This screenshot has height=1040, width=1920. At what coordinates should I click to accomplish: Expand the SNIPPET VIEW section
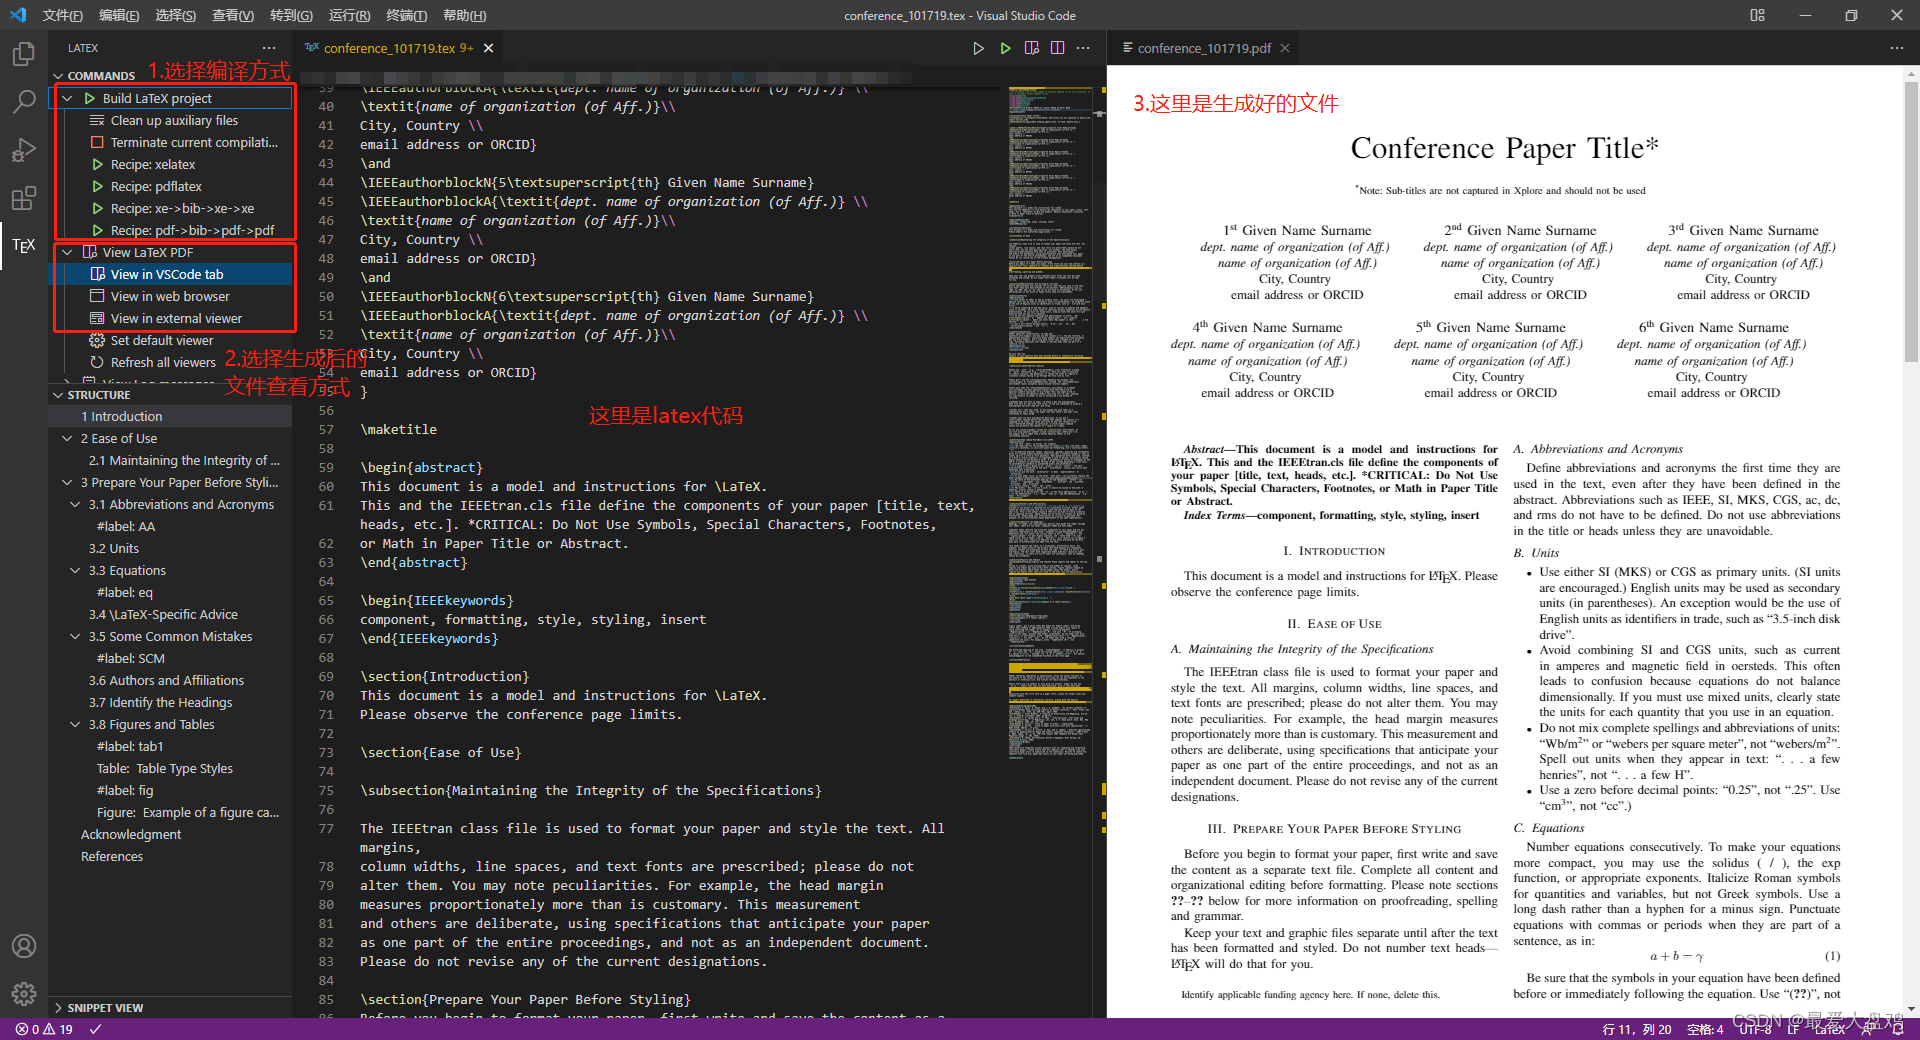point(59,1008)
